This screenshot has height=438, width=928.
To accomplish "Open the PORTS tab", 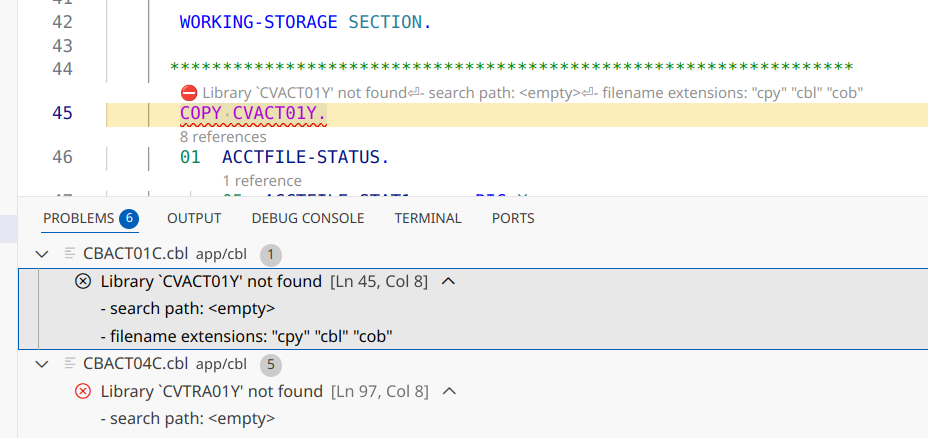I will point(513,218).
